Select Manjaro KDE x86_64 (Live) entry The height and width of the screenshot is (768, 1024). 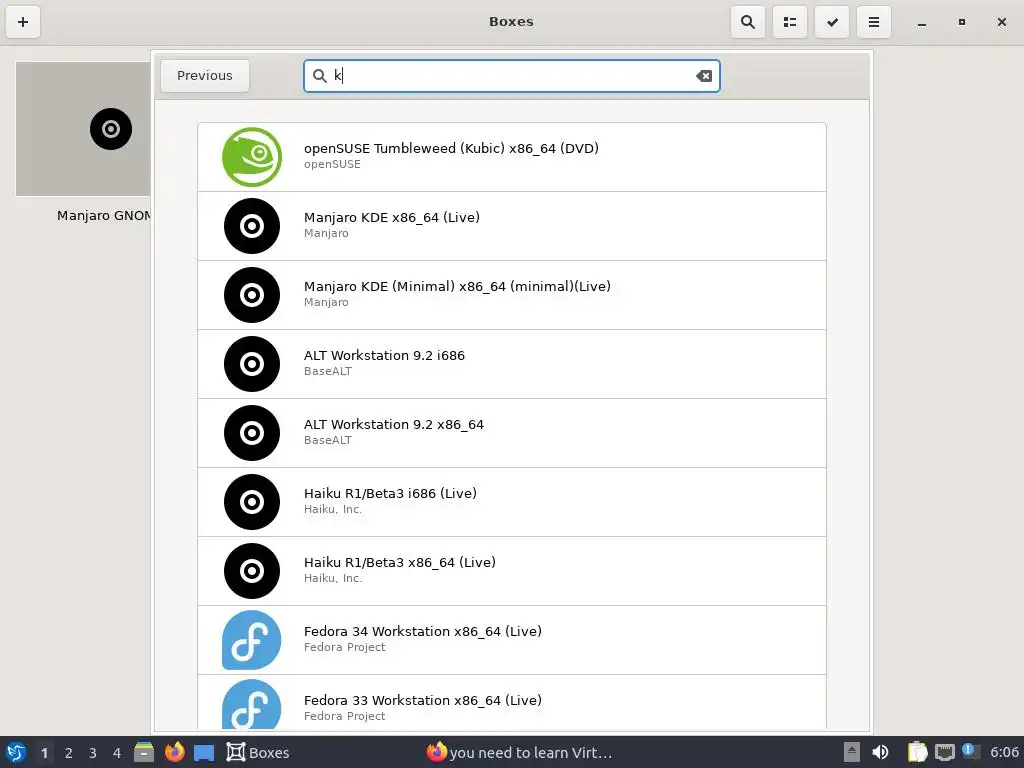click(511, 226)
